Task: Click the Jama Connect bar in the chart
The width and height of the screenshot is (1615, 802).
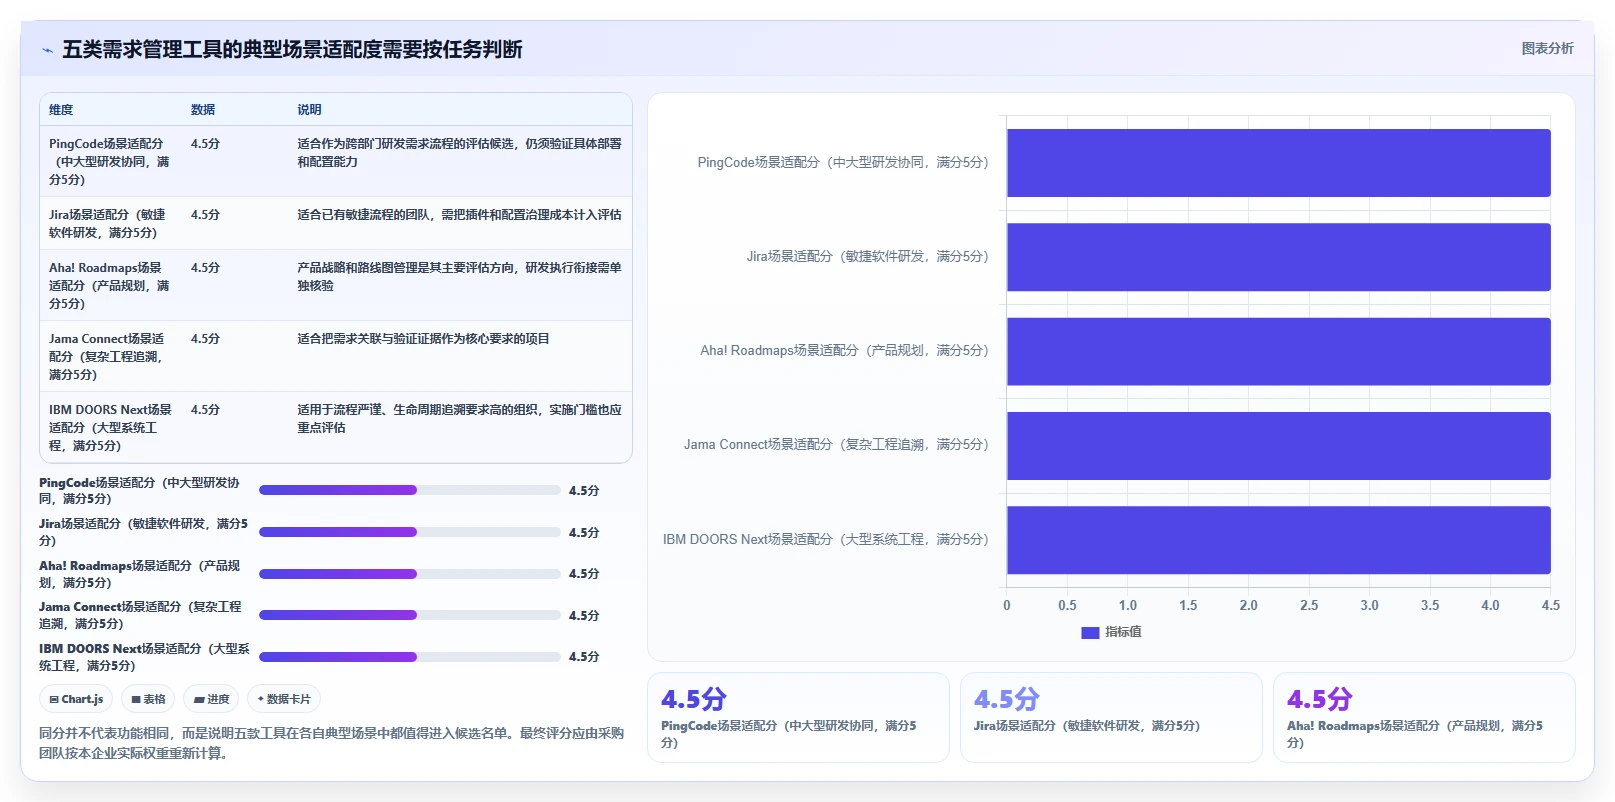Action: pos(1278,446)
